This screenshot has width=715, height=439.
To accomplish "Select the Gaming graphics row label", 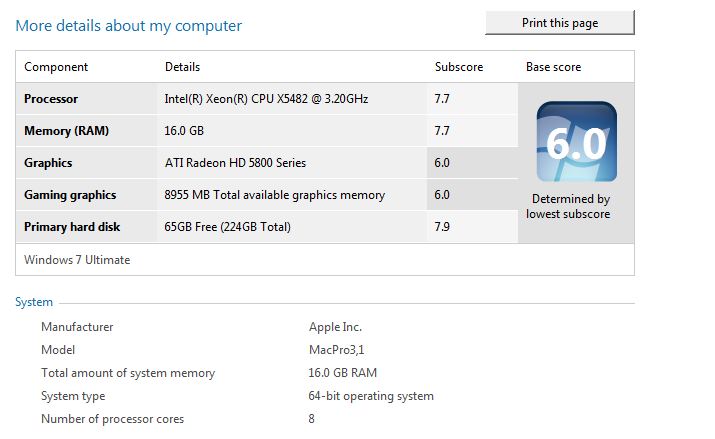I will tap(70, 195).
